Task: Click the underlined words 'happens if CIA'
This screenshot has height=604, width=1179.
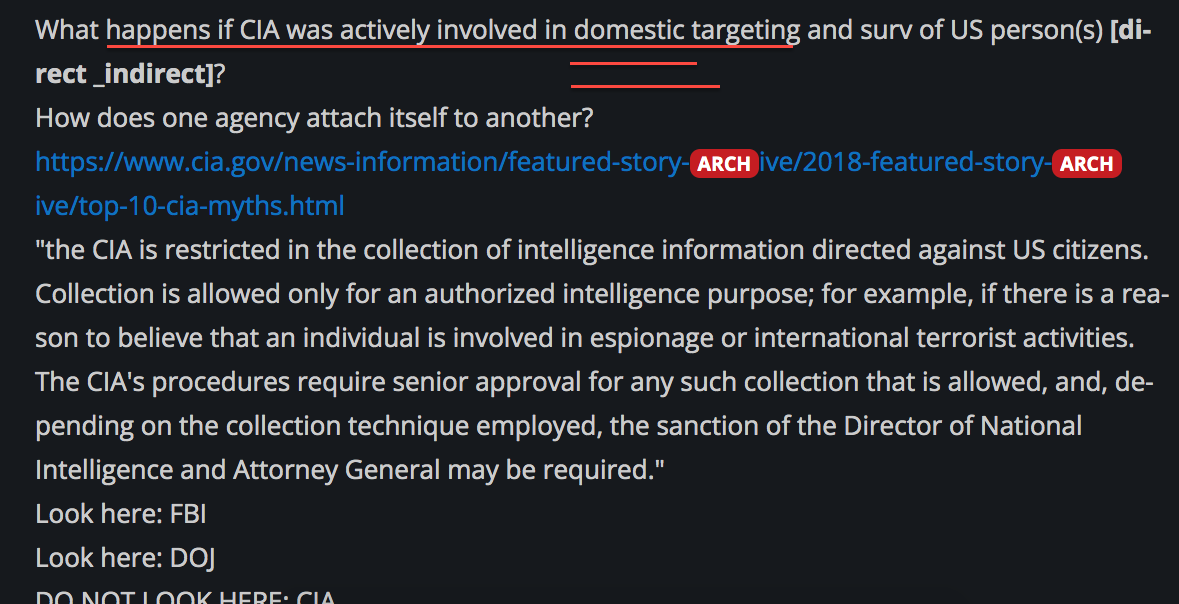Action: click(x=194, y=31)
